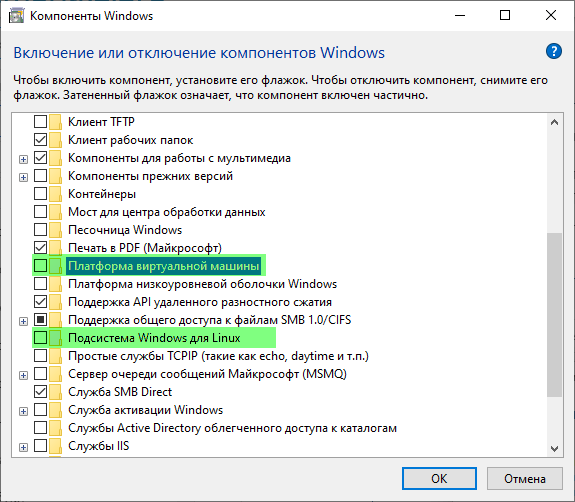Viewport: 575px width, 502px height.
Task: Select the folder icon beside Служба SMB Direct
Action: [x=55, y=392]
